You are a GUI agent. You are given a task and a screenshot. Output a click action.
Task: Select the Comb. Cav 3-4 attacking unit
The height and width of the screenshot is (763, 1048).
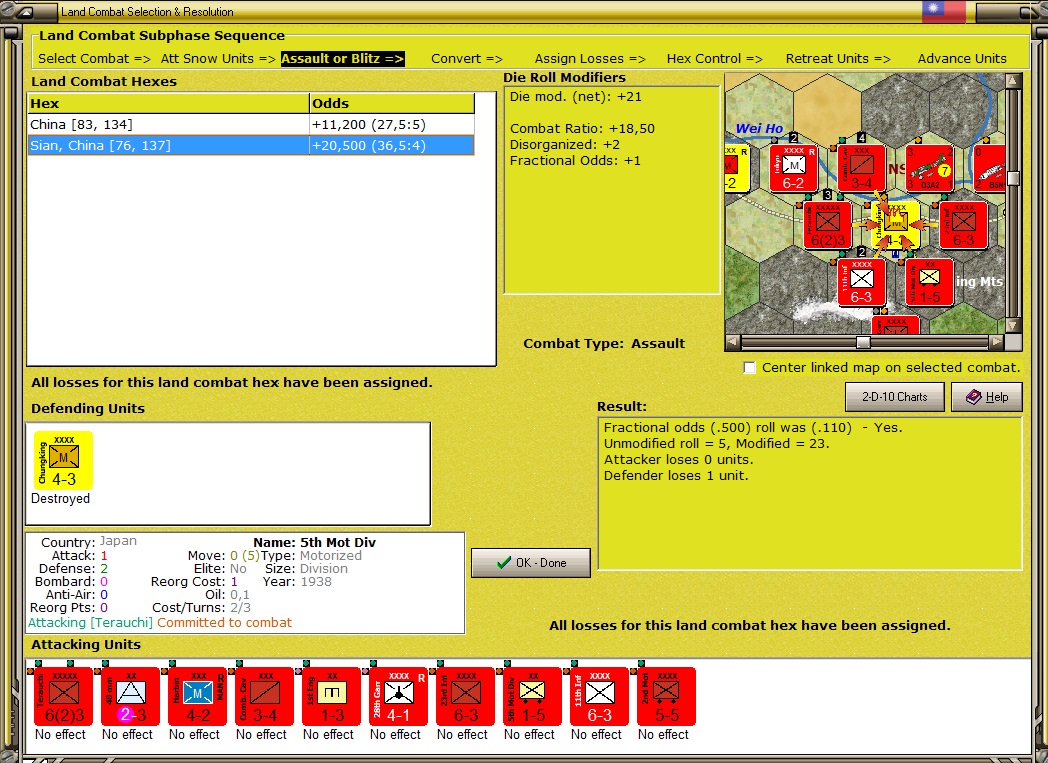(265, 696)
